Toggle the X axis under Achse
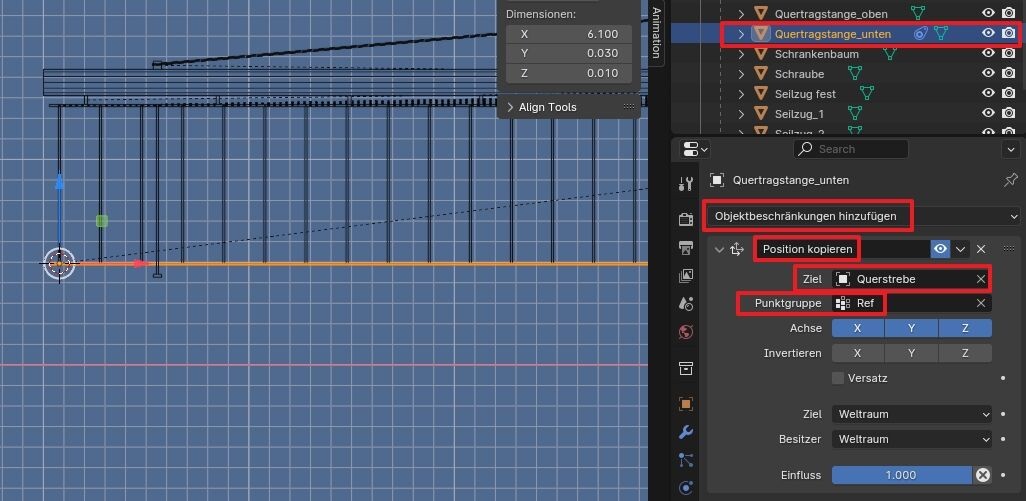The height and width of the screenshot is (501, 1026). [858, 328]
